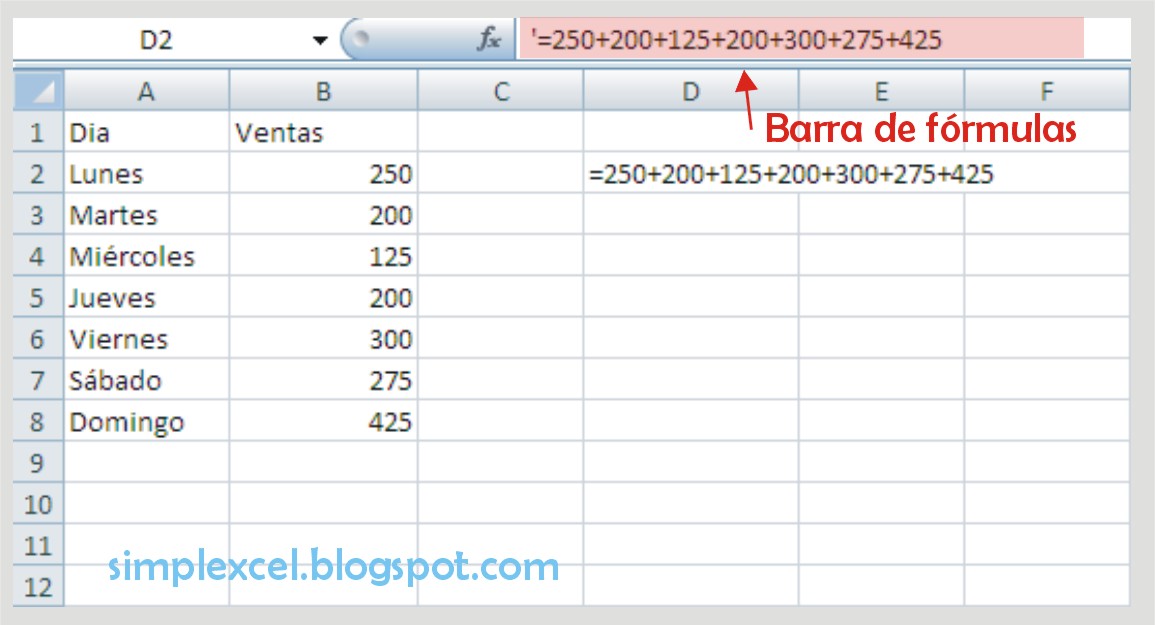Select row header 1
1155x625 pixels.
pyautogui.click(x=36, y=131)
